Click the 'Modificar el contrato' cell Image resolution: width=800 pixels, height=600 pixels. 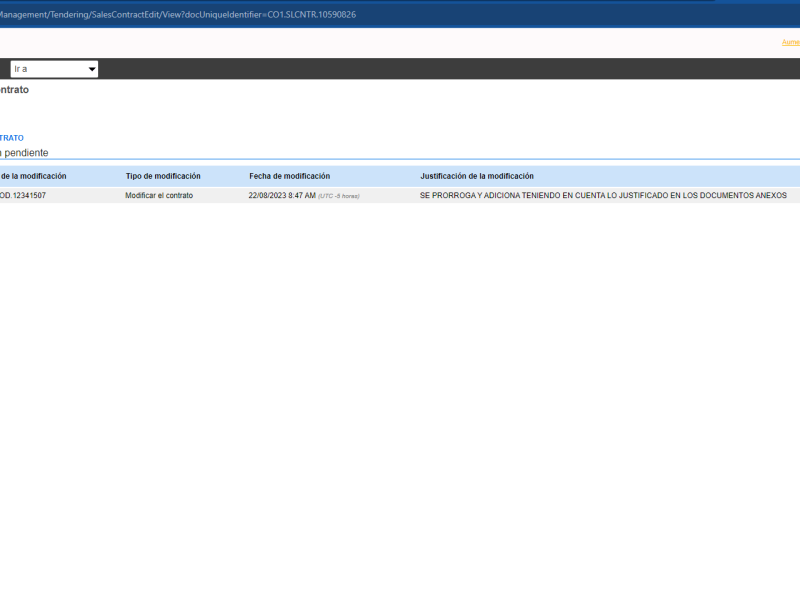coord(159,196)
